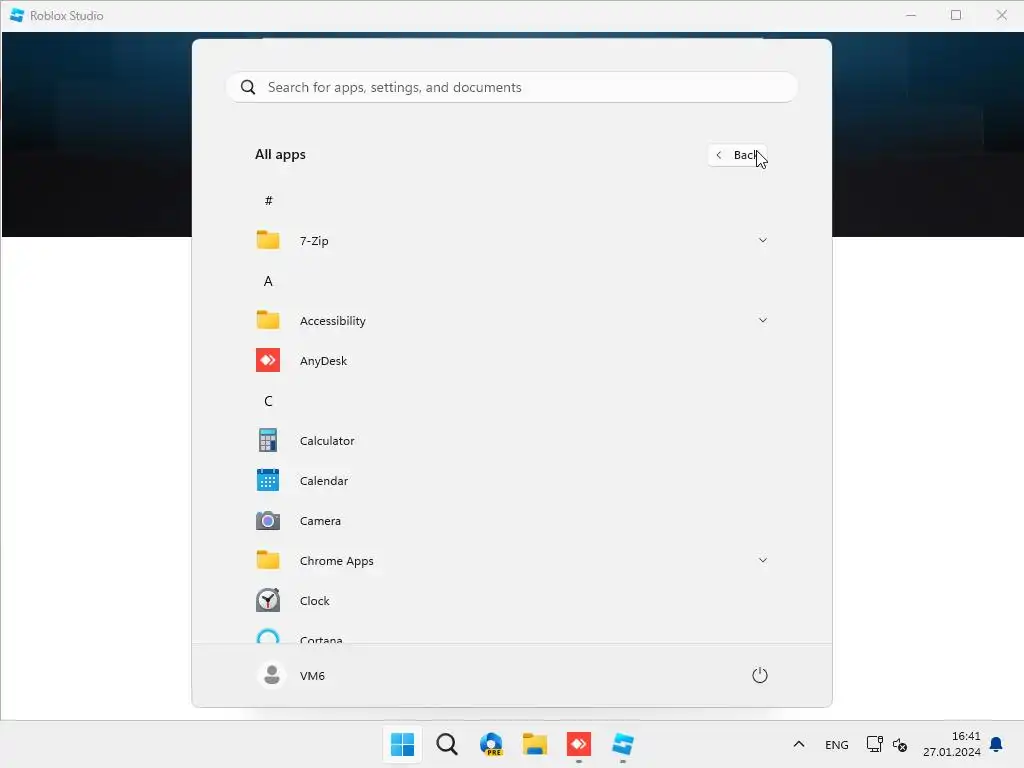Screen dimensions: 1024x768
Task: Click the Back button in All apps
Action: pyautogui.click(x=737, y=155)
